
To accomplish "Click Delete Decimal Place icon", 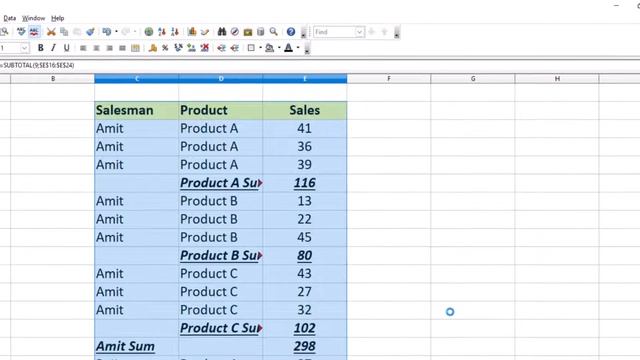I will tap(204, 48).
